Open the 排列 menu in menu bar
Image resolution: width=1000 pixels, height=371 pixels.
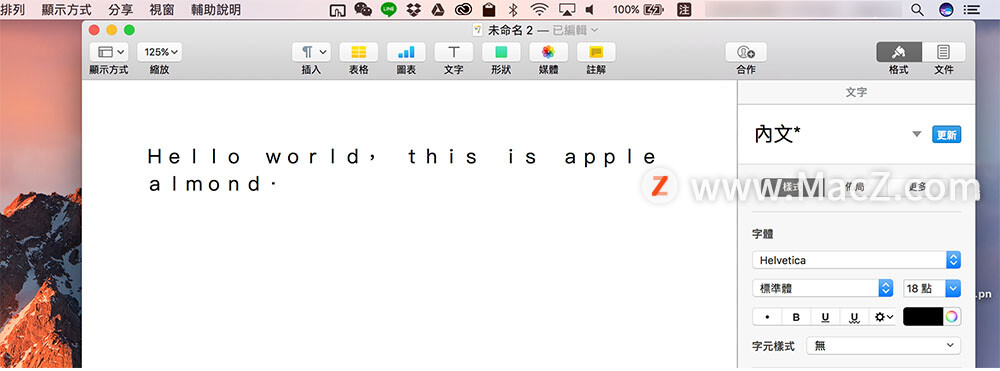click(13, 10)
